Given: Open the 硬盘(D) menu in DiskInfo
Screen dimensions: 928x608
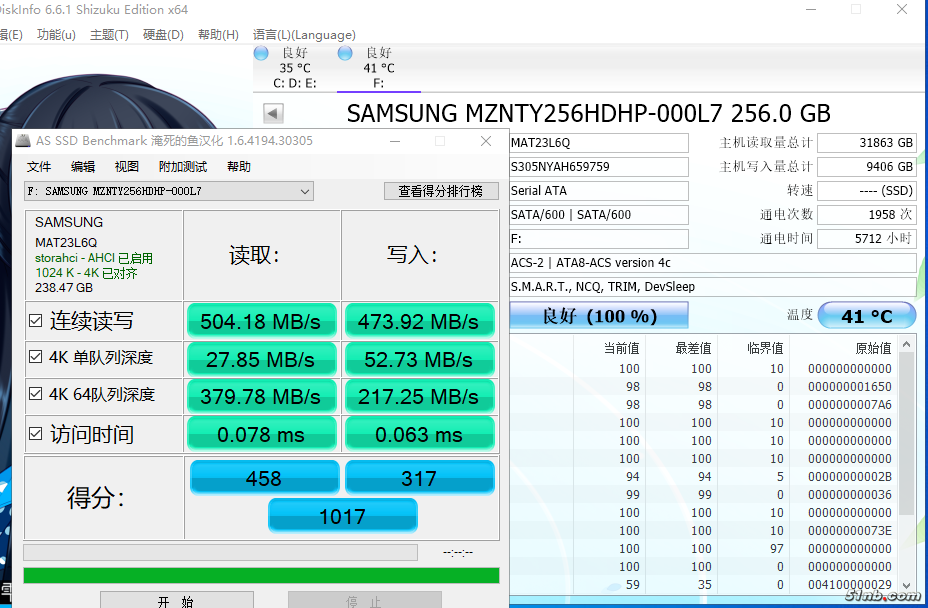Looking at the screenshot, I should 163,35.
